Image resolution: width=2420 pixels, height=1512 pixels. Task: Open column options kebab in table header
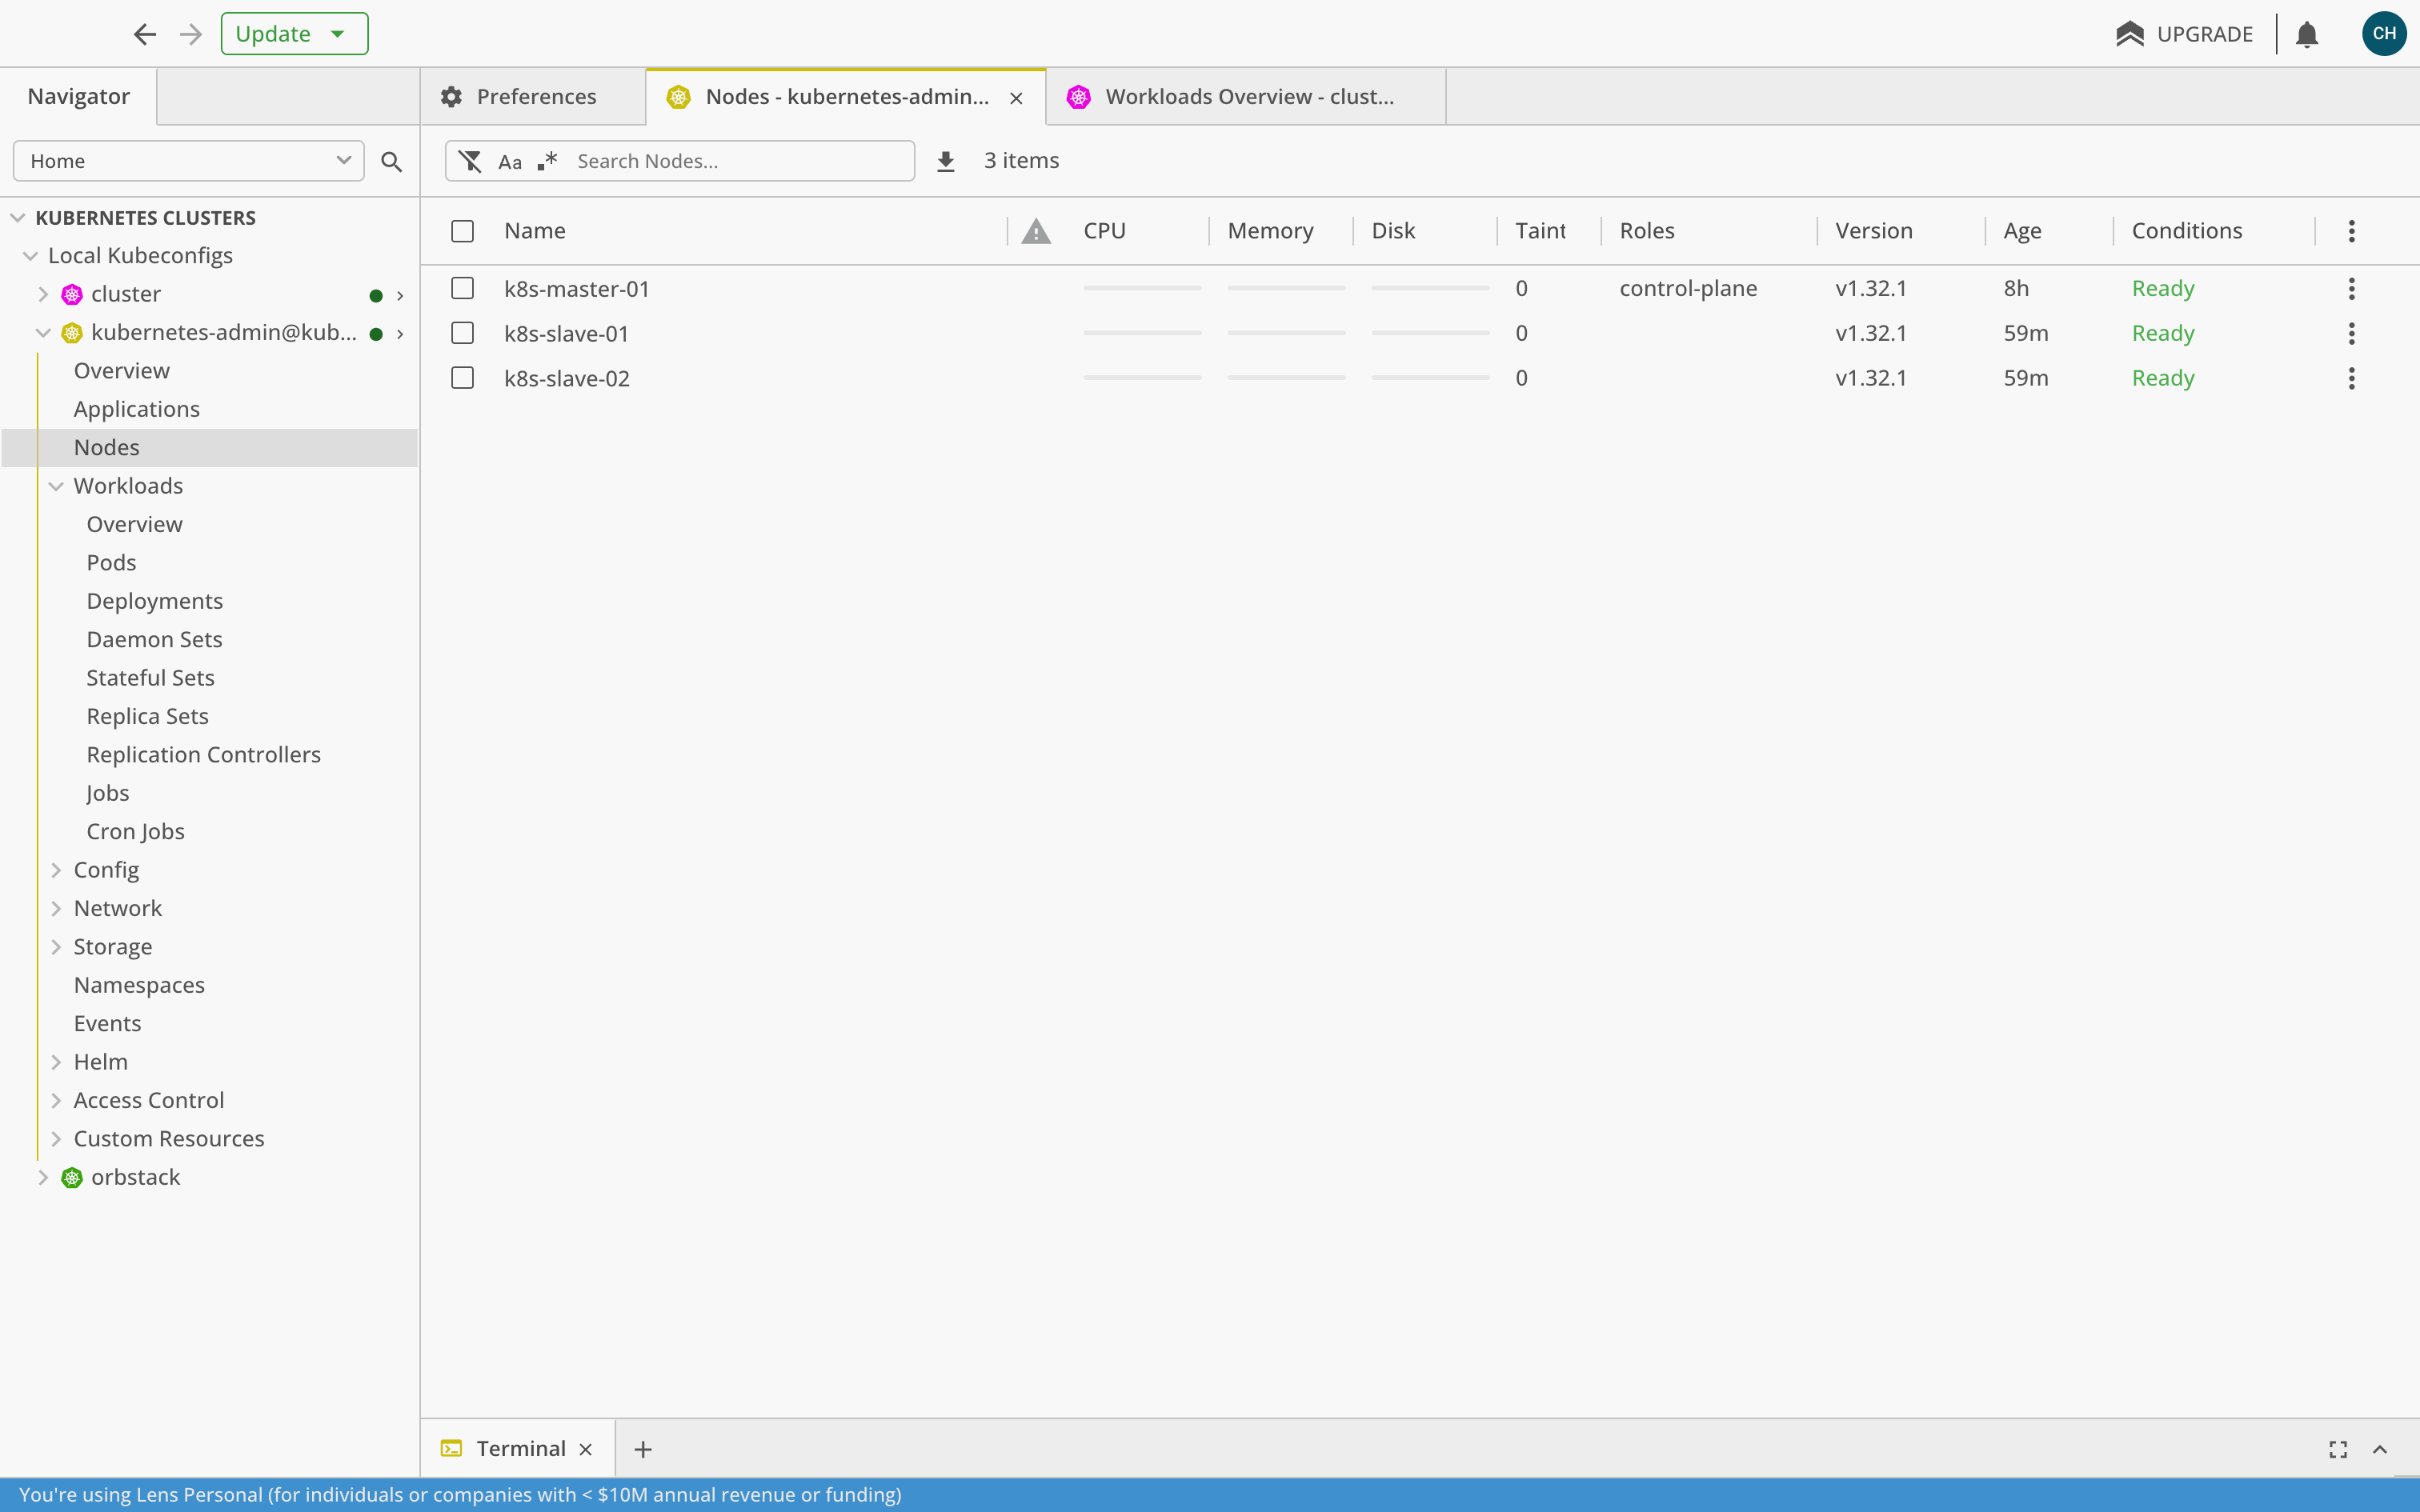tap(2351, 231)
